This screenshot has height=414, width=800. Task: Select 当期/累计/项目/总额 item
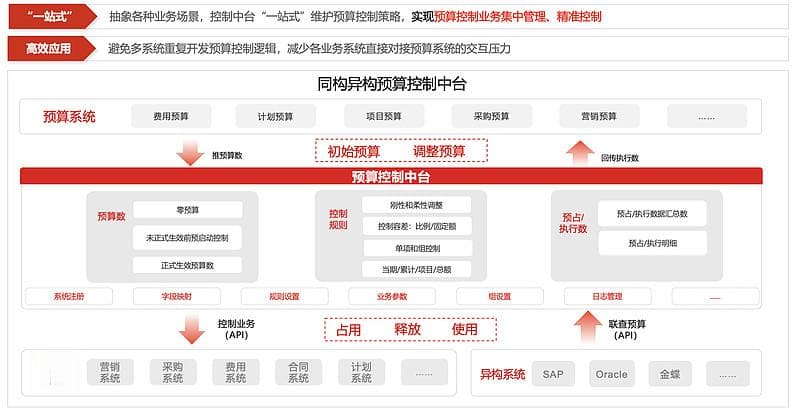(416, 269)
